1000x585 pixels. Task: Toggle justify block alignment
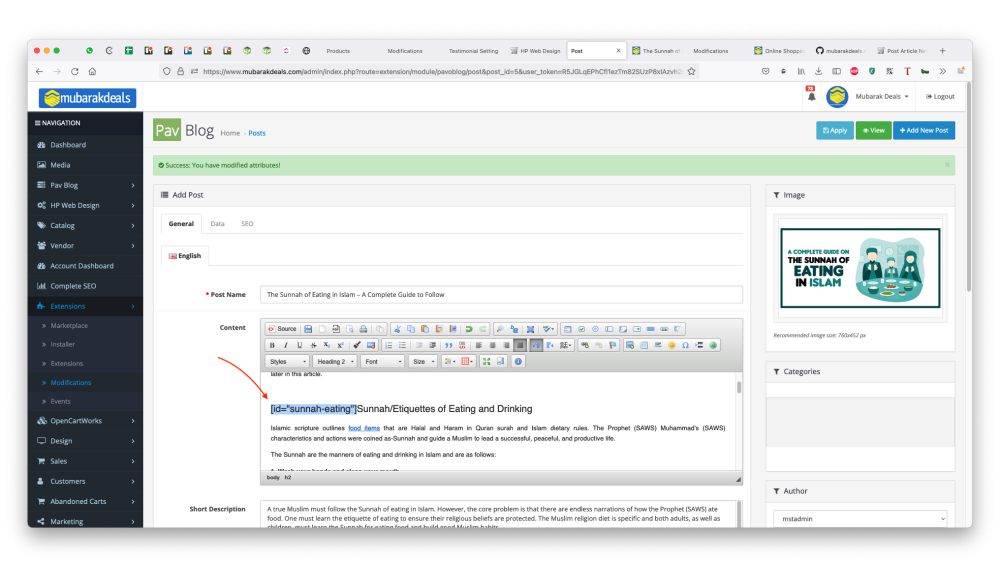coord(520,345)
